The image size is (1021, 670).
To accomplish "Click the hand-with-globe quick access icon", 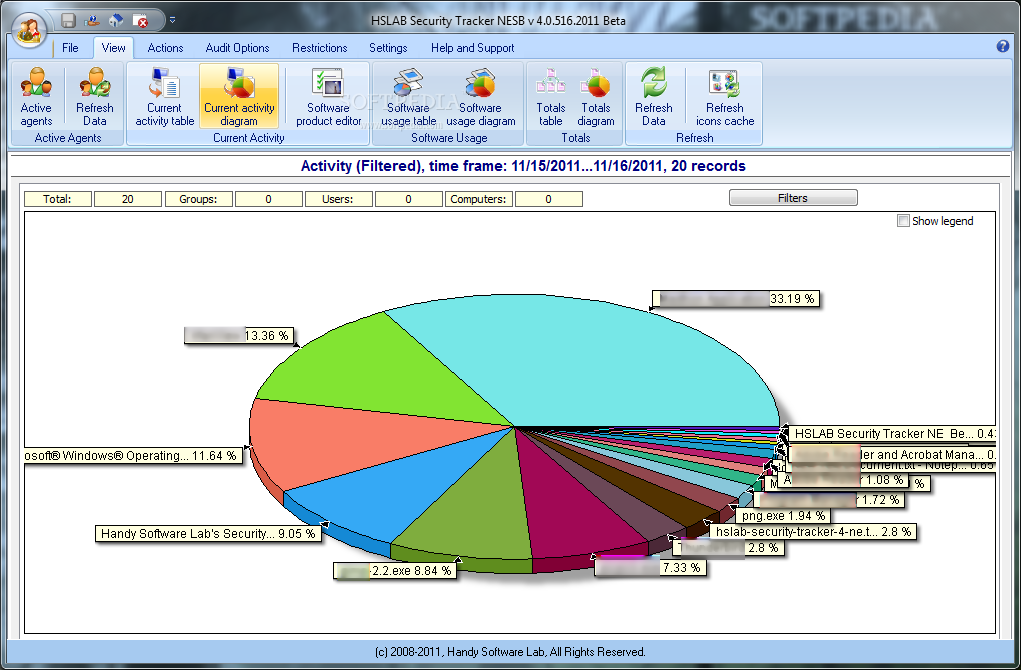I will click(92, 21).
